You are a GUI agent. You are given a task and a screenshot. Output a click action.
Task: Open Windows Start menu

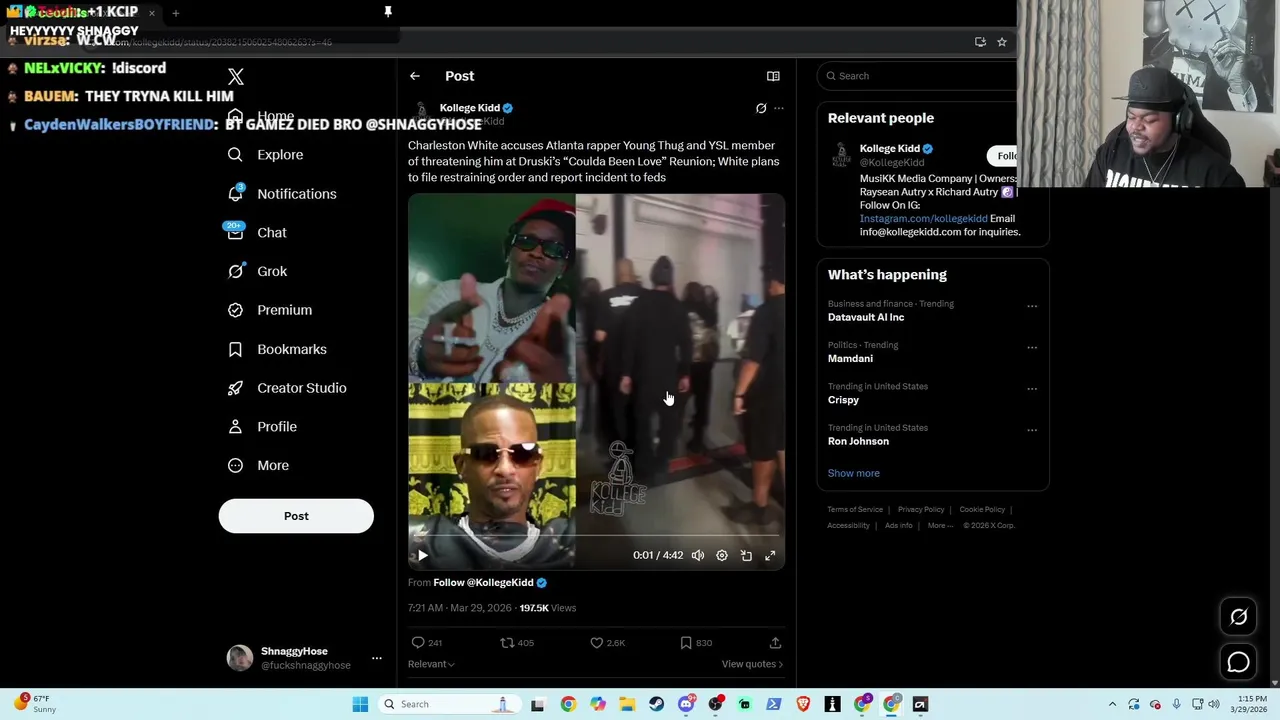pos(360,704)
